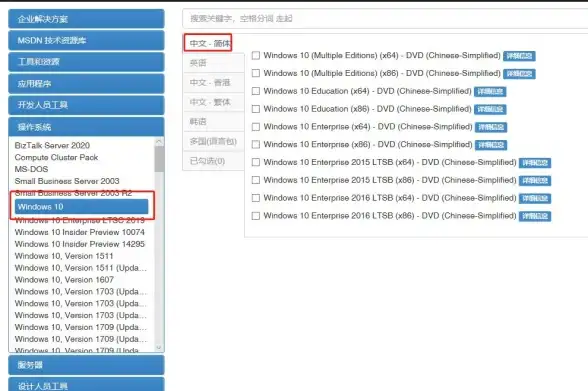Check Windows 10 Multiple Editions x64 DVD

(x=256, y=55)
